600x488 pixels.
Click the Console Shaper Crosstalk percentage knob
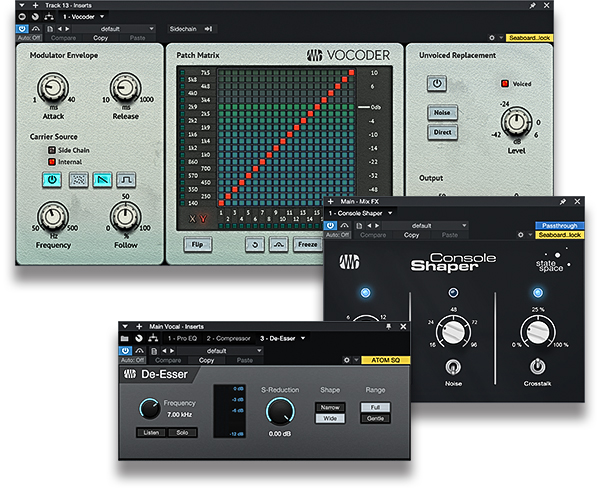click(x=538, y=331)
